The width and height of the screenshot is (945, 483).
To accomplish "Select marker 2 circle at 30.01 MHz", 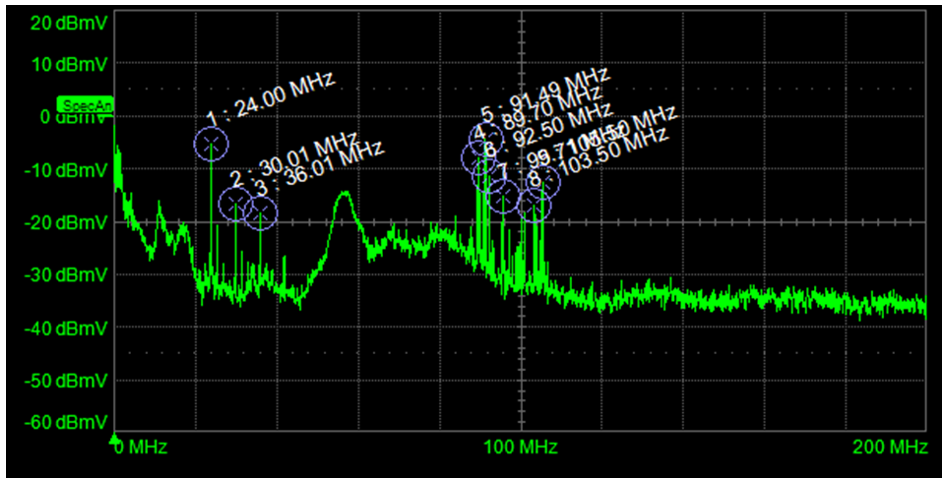I will 236,203.
